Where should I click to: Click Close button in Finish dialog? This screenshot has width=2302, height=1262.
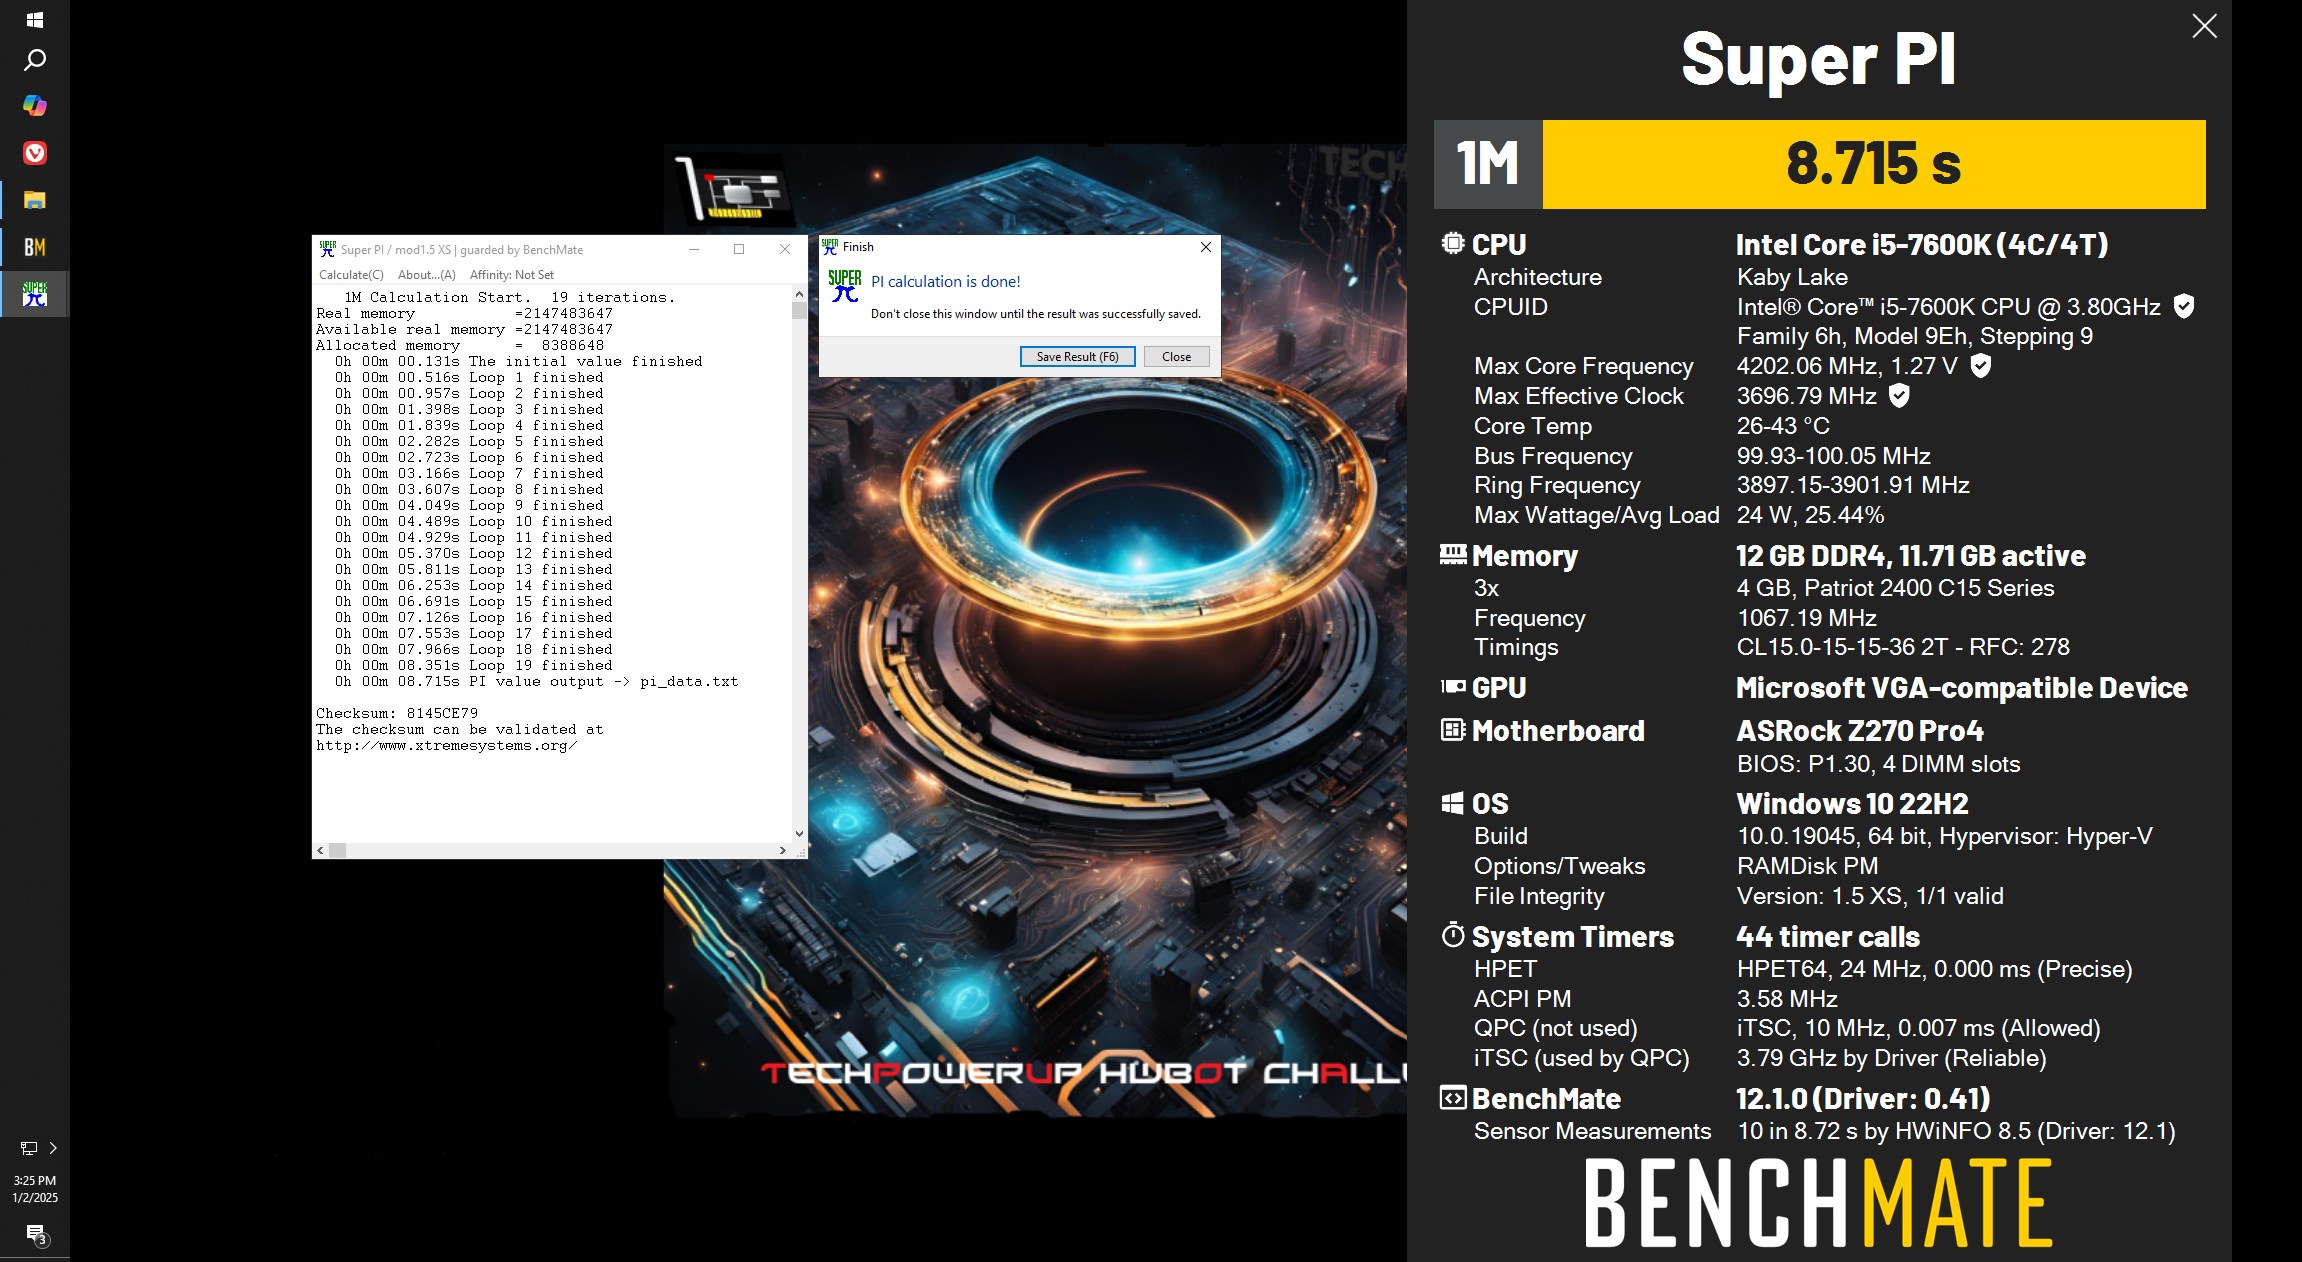tap(1176, 357)
